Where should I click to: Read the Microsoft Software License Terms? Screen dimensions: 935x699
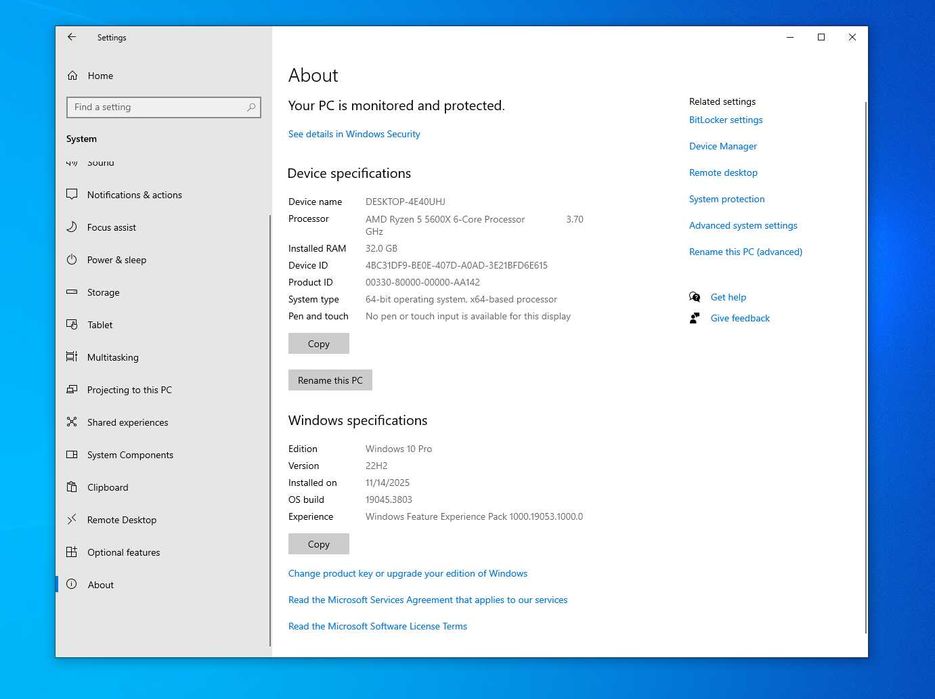(x=377, y=626)
